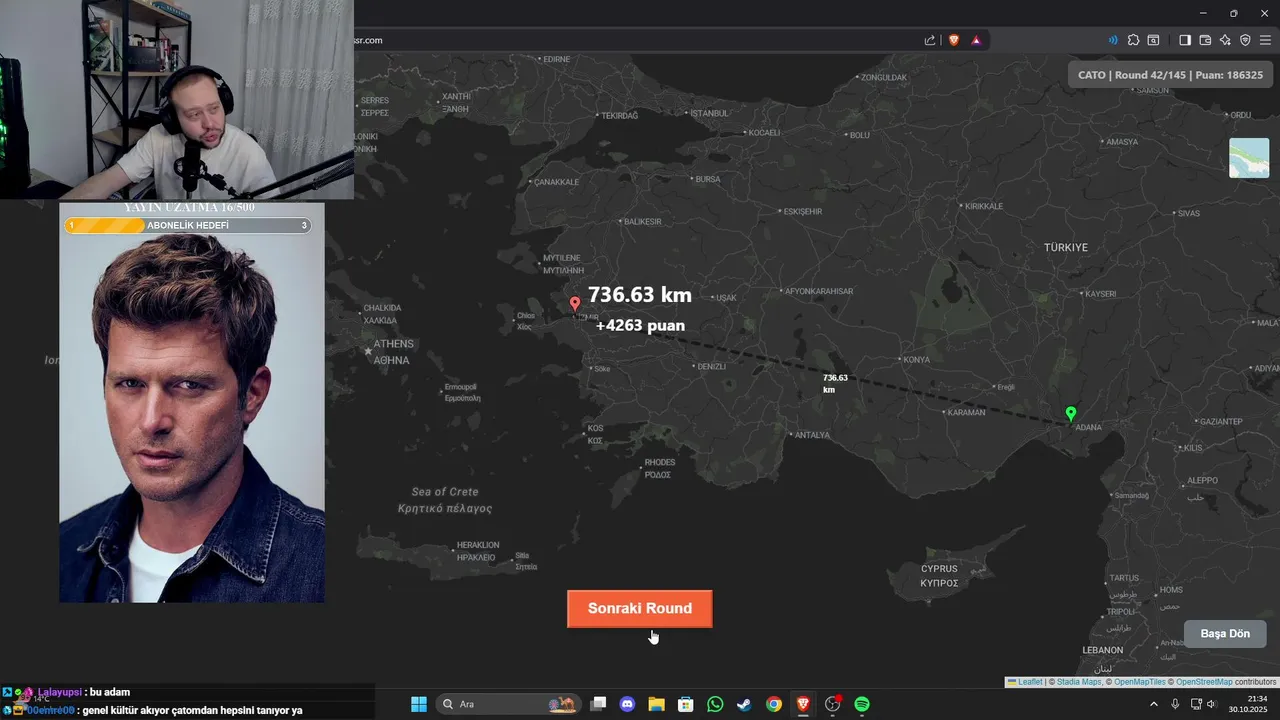Open Discord from the taskbar

[627, 704]
